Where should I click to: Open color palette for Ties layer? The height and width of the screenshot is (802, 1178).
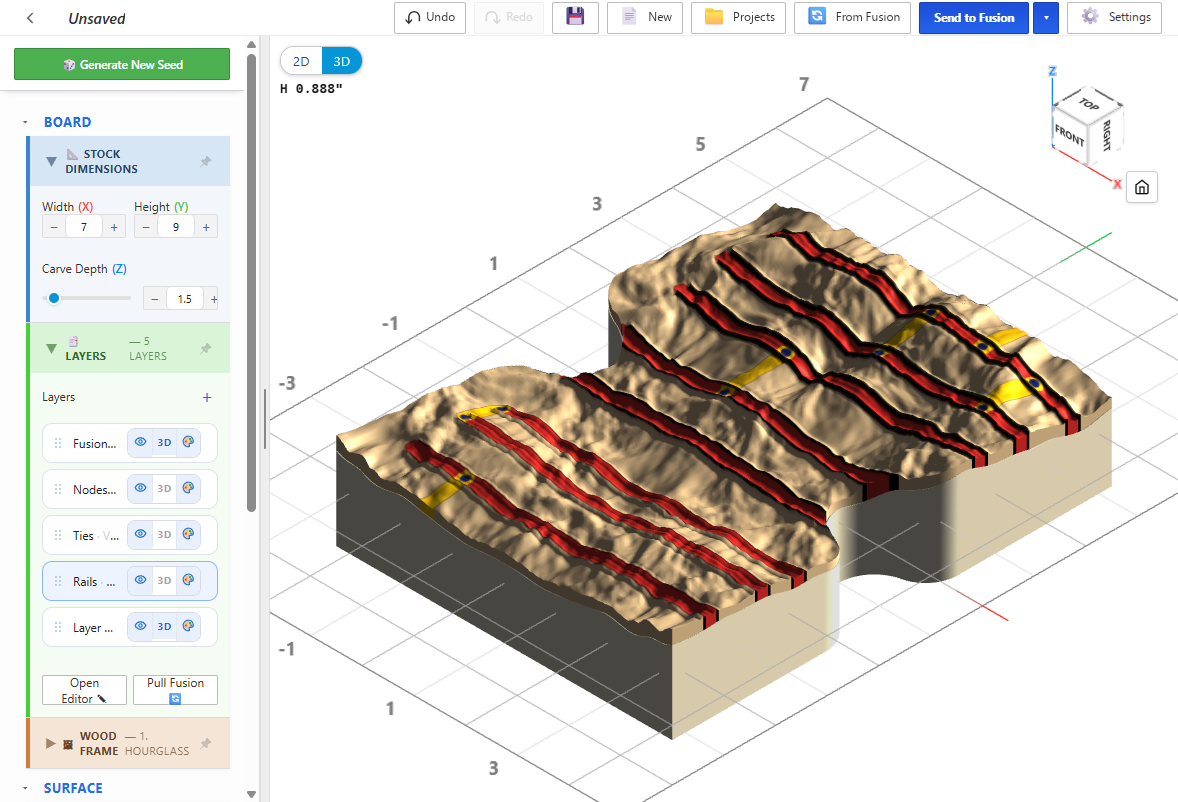[189, 535]
